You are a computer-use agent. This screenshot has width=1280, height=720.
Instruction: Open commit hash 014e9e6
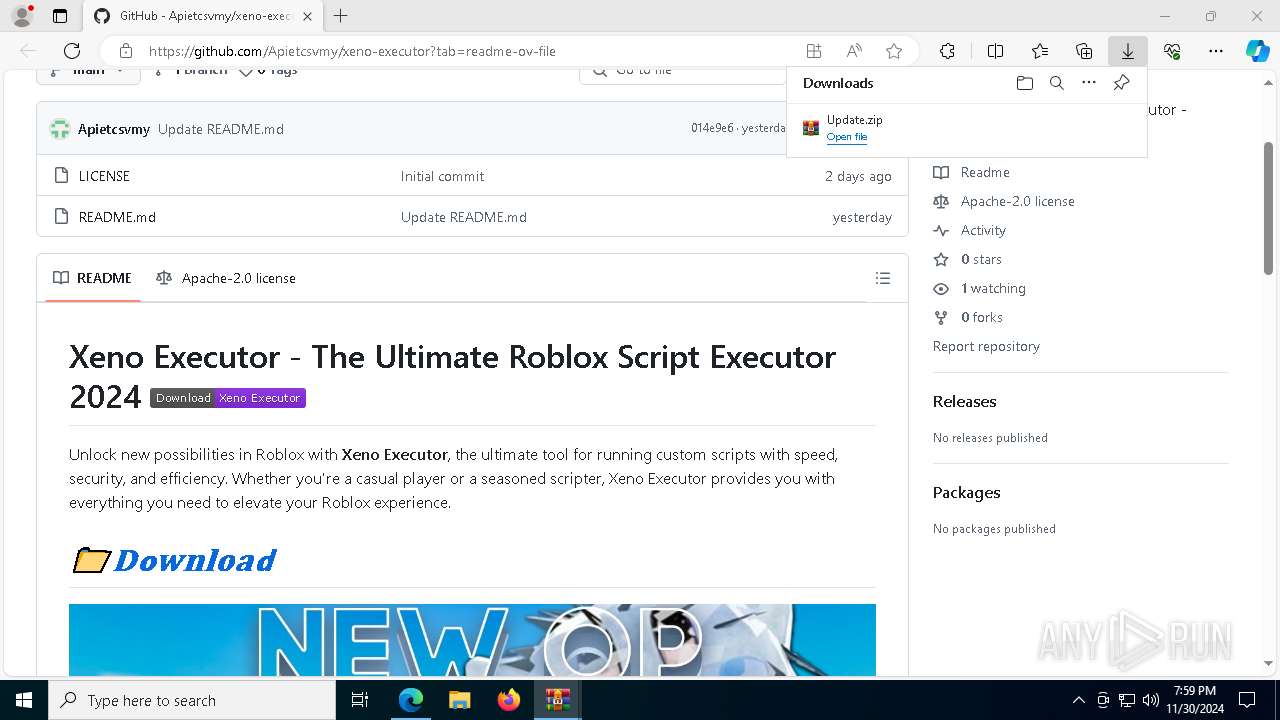(712, 128)
